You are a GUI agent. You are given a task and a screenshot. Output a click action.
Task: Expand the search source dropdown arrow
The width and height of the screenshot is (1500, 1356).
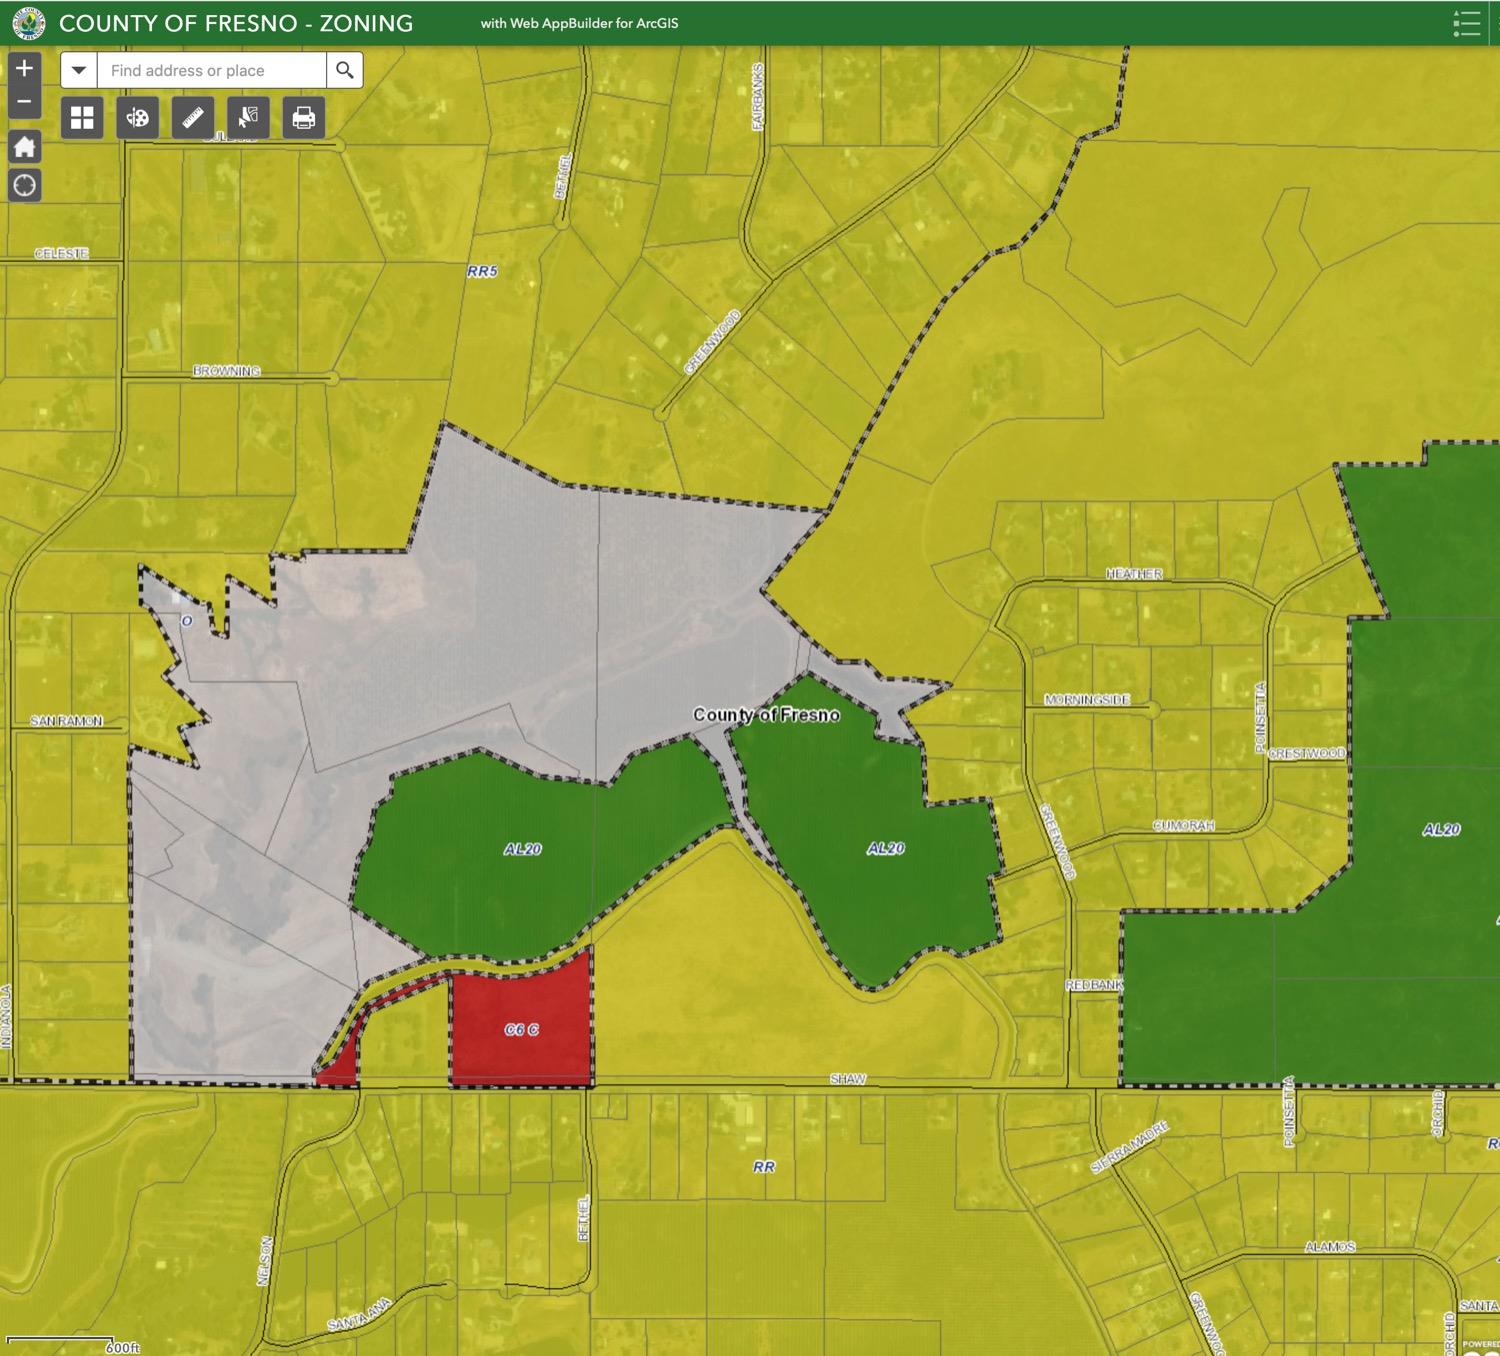(79, 70)
